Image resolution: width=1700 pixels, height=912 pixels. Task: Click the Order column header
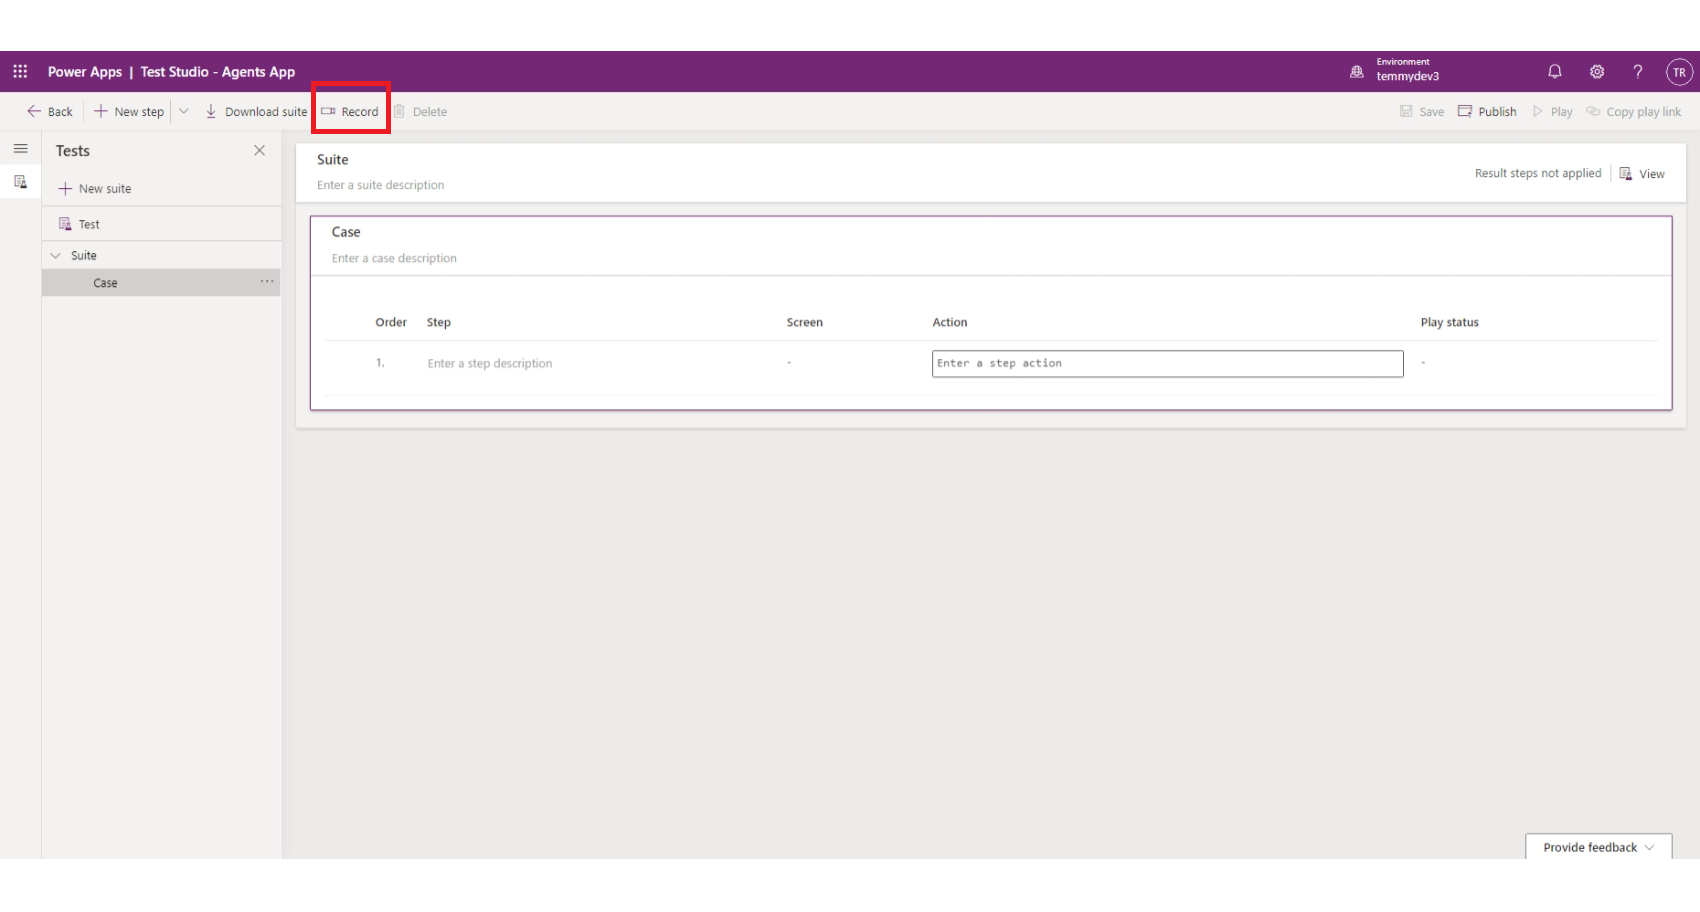[391, 322]
